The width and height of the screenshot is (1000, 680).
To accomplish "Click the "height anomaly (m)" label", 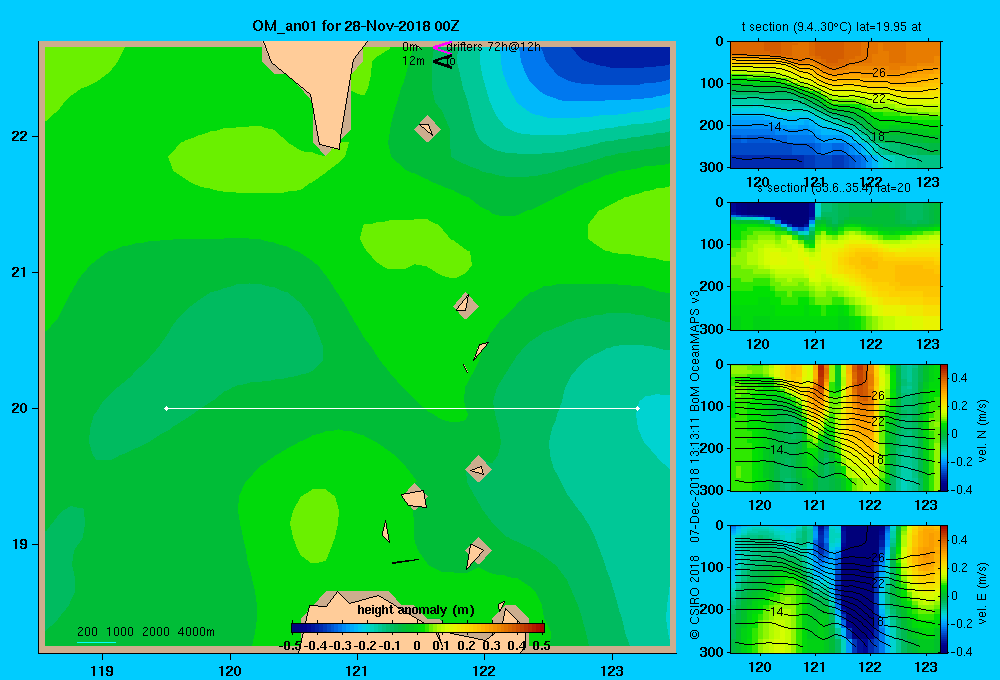I will pyautogui.click(x=416, y=610).
